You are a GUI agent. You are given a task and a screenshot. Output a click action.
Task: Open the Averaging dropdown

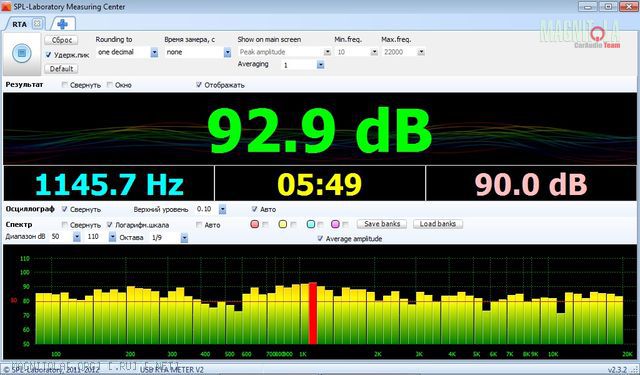[320, 65]
